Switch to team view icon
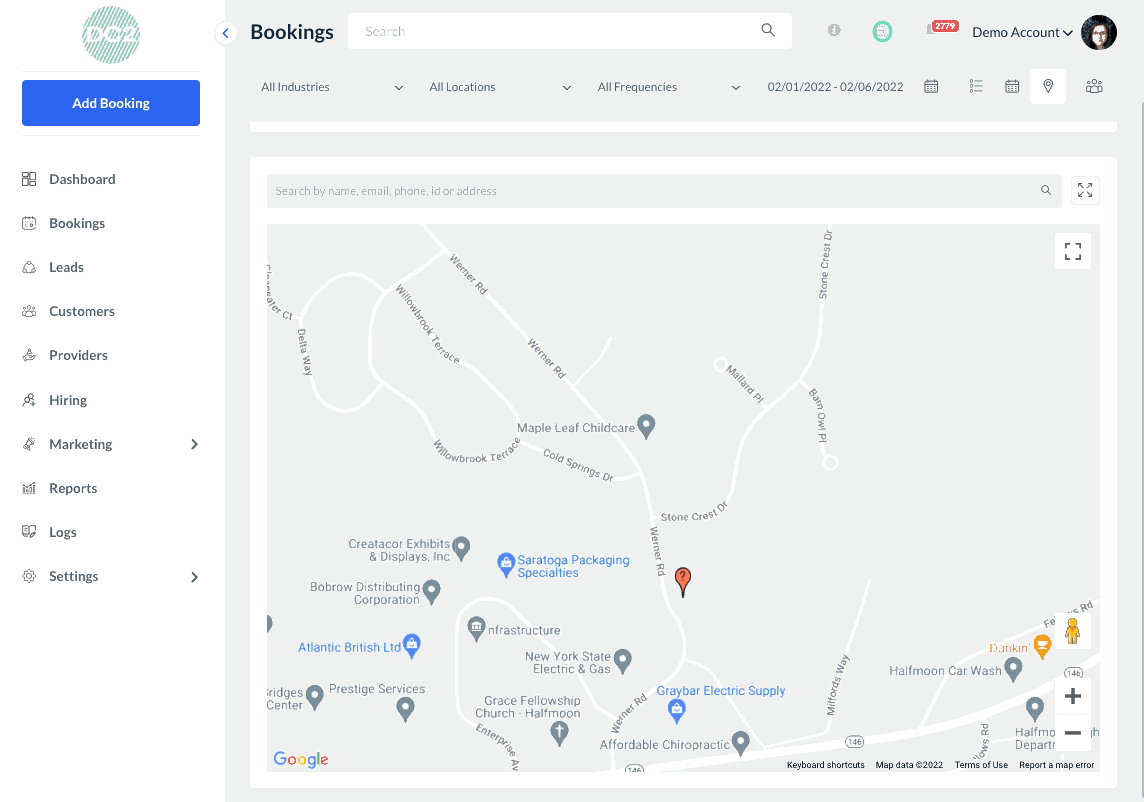 pyautogui.click(x=1094, y=86)
